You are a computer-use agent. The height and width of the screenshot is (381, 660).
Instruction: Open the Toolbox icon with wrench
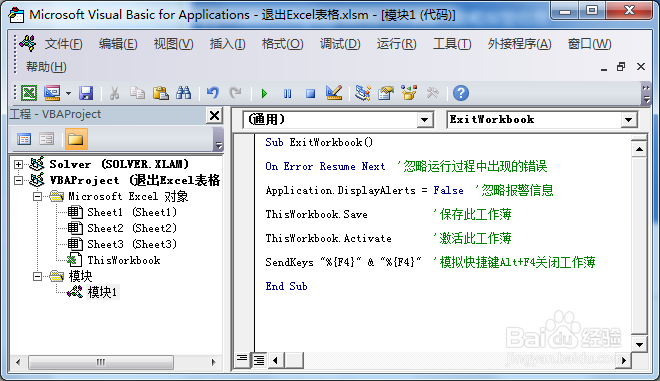point(432,93)
